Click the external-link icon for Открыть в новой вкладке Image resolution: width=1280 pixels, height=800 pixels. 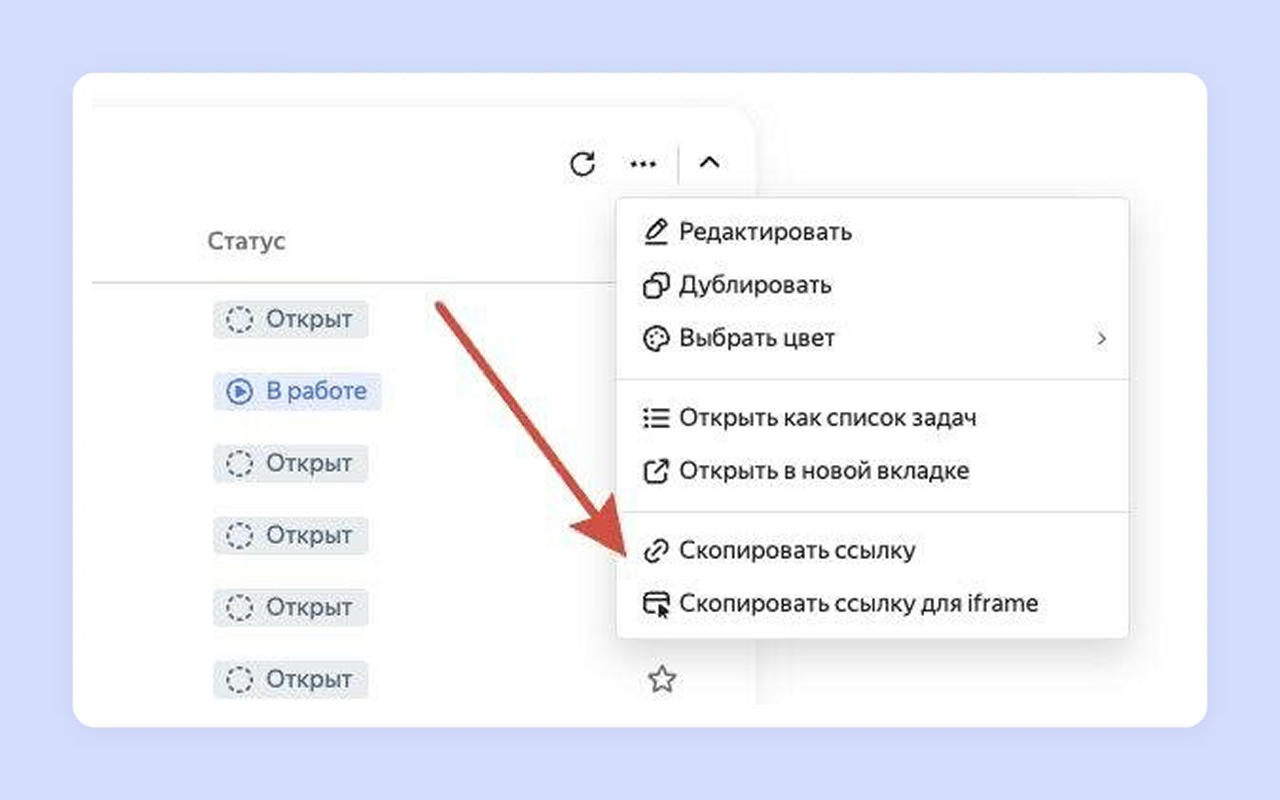click(x=655, y=471)
